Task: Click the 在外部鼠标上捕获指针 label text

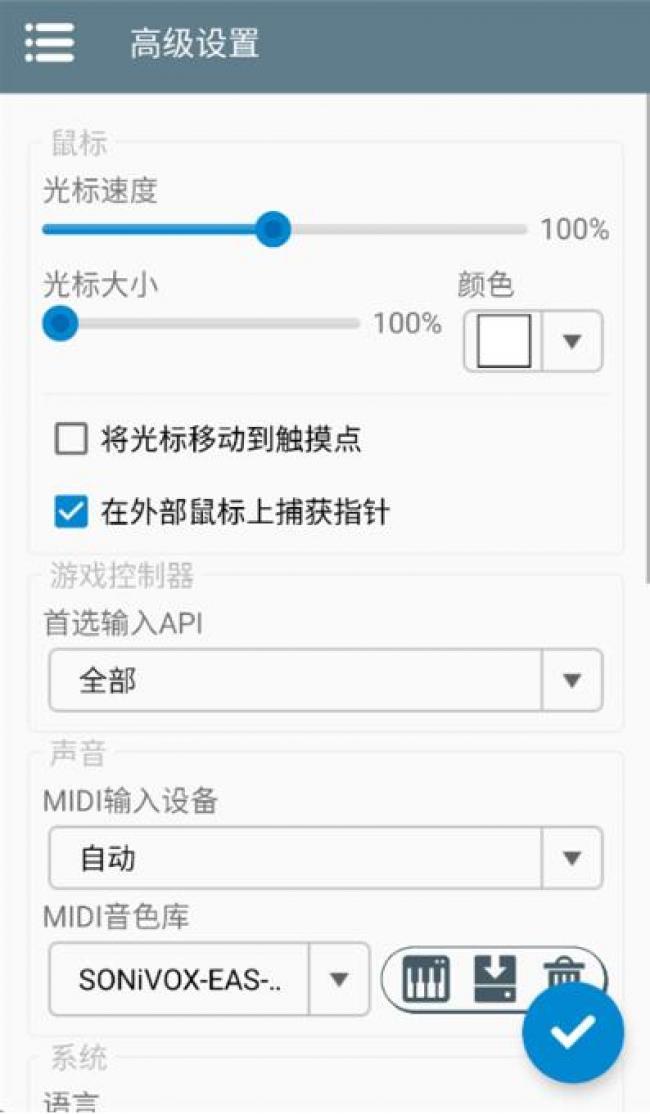Action: pyautogui.click(x=245, y=512)
